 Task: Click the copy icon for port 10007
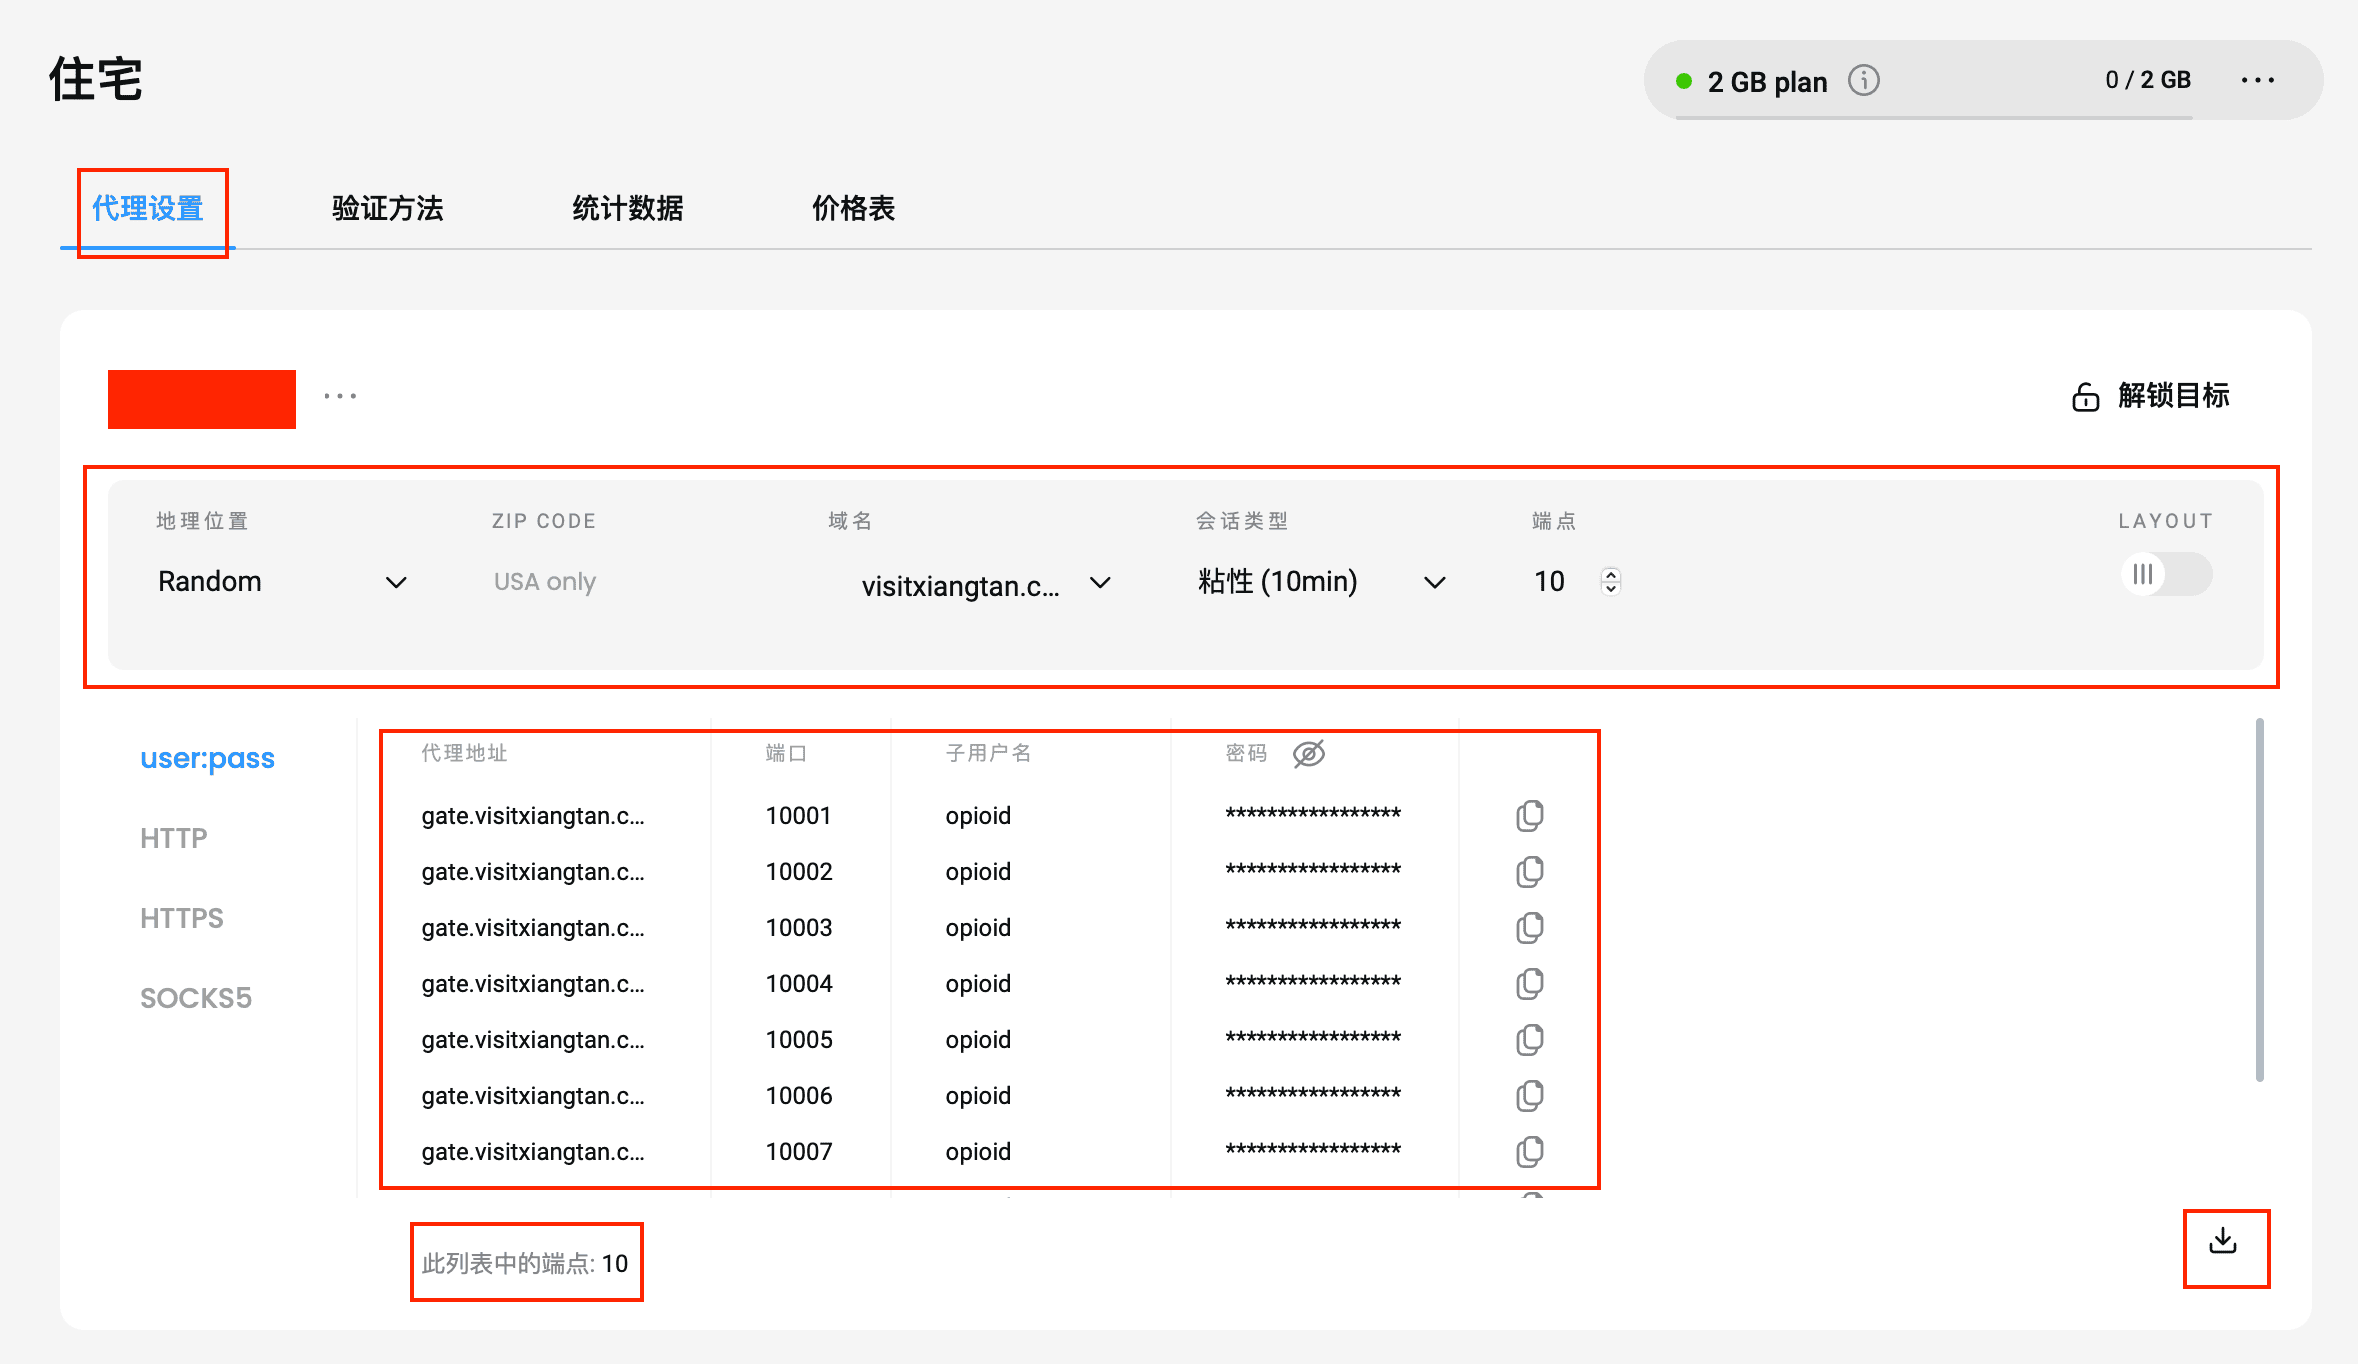[x=1527, y=1151]
